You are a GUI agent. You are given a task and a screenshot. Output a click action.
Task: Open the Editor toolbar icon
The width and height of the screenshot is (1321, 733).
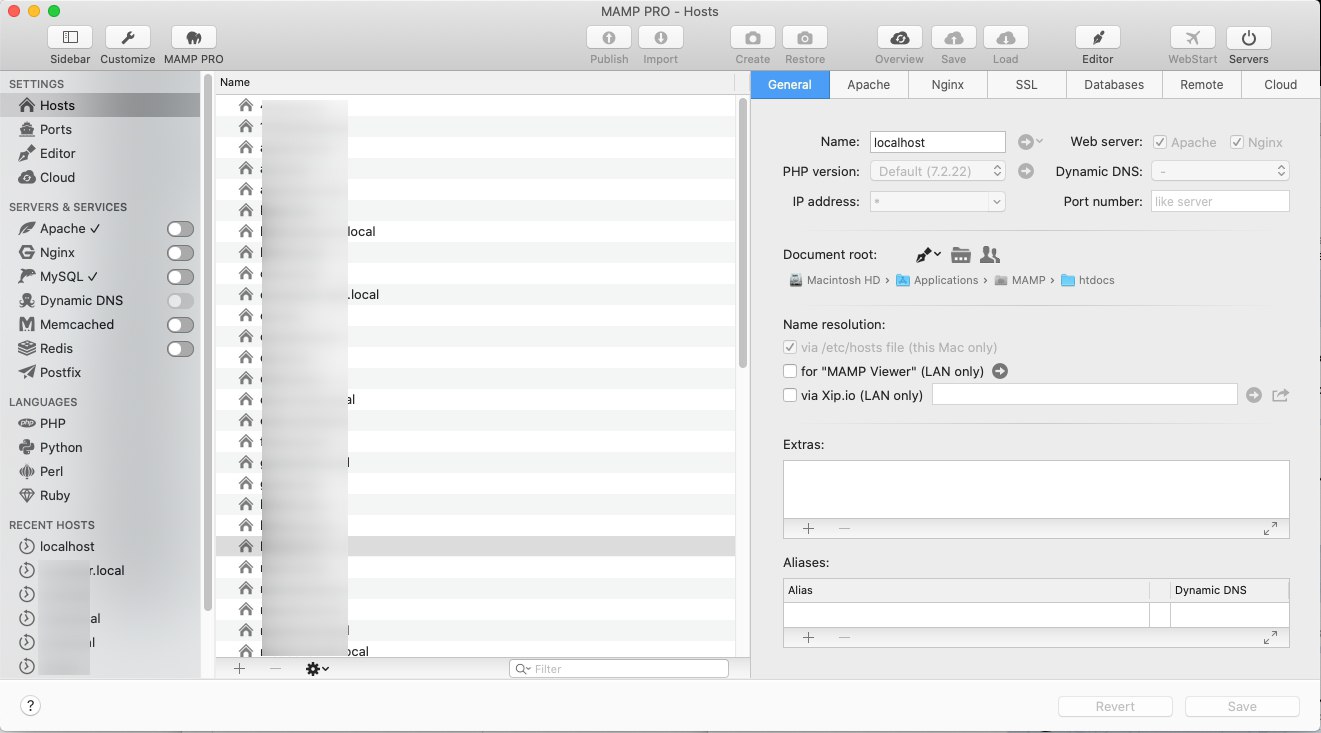click(1098, 37)
